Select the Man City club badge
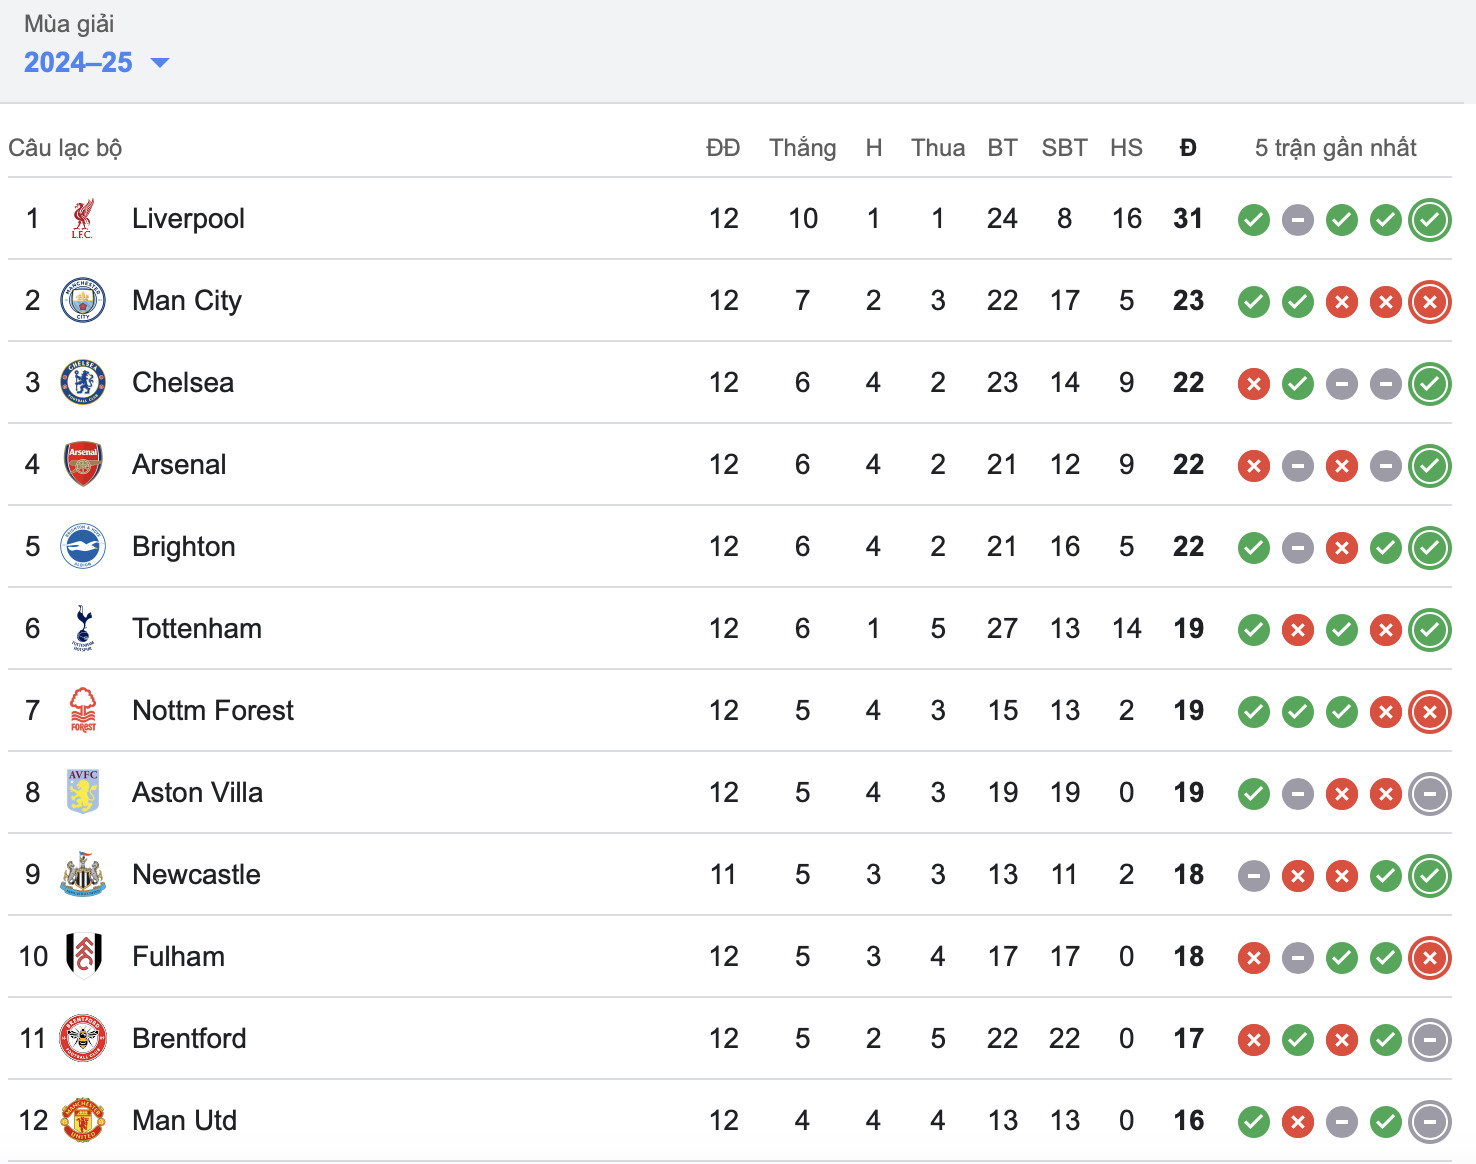 coord(84,301)
